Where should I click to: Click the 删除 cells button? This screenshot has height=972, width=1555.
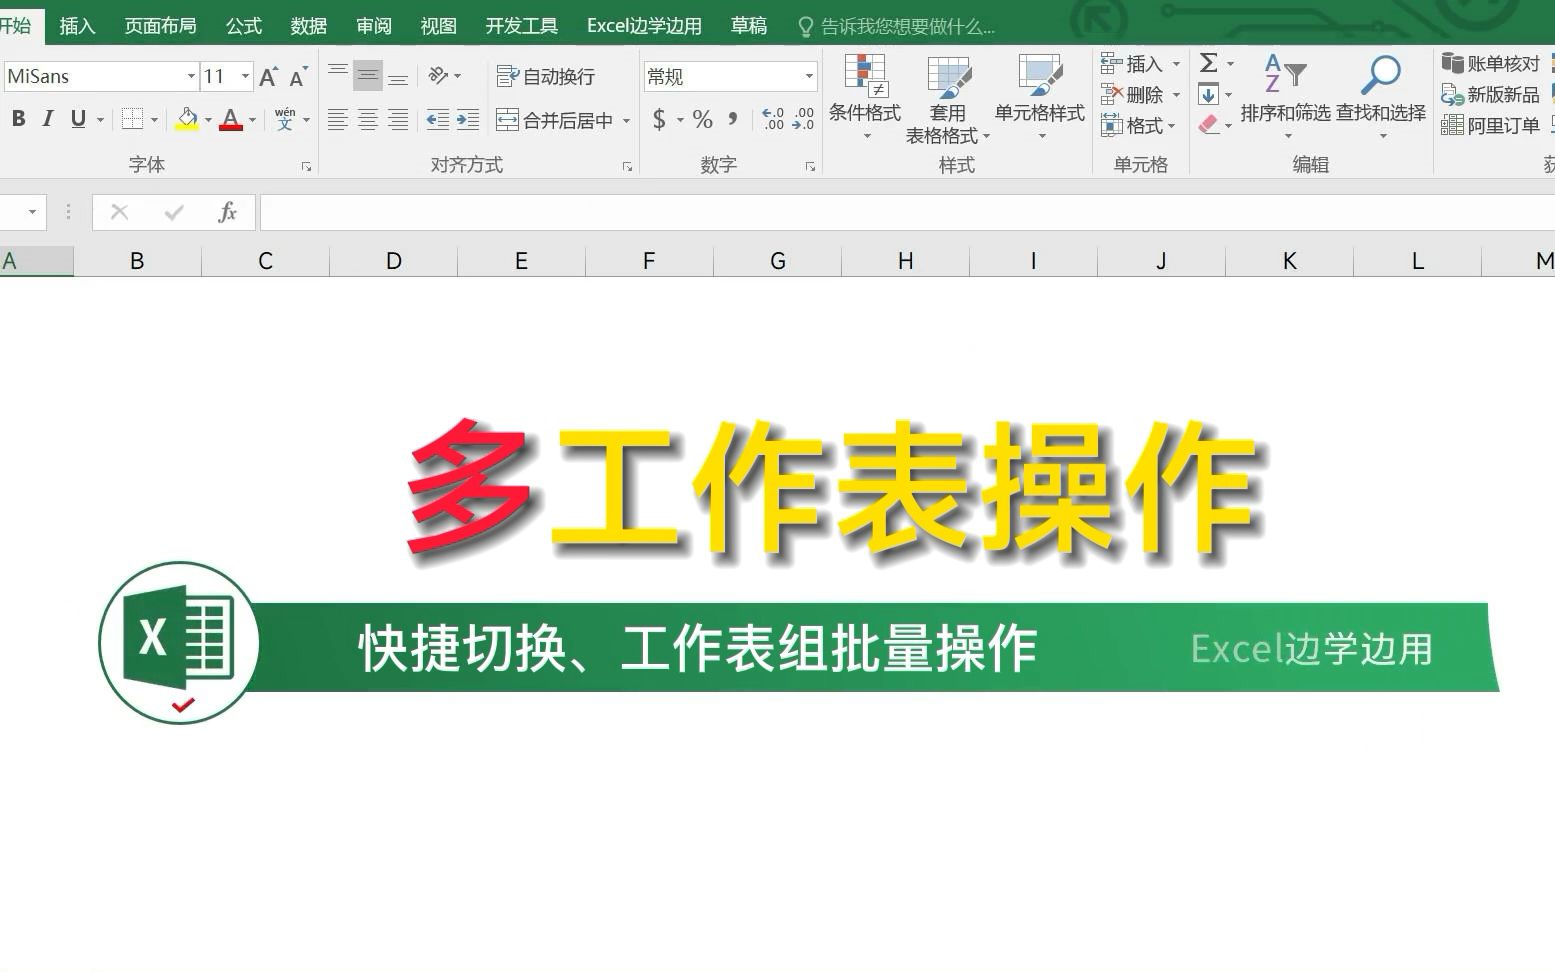coord(1132,95)
